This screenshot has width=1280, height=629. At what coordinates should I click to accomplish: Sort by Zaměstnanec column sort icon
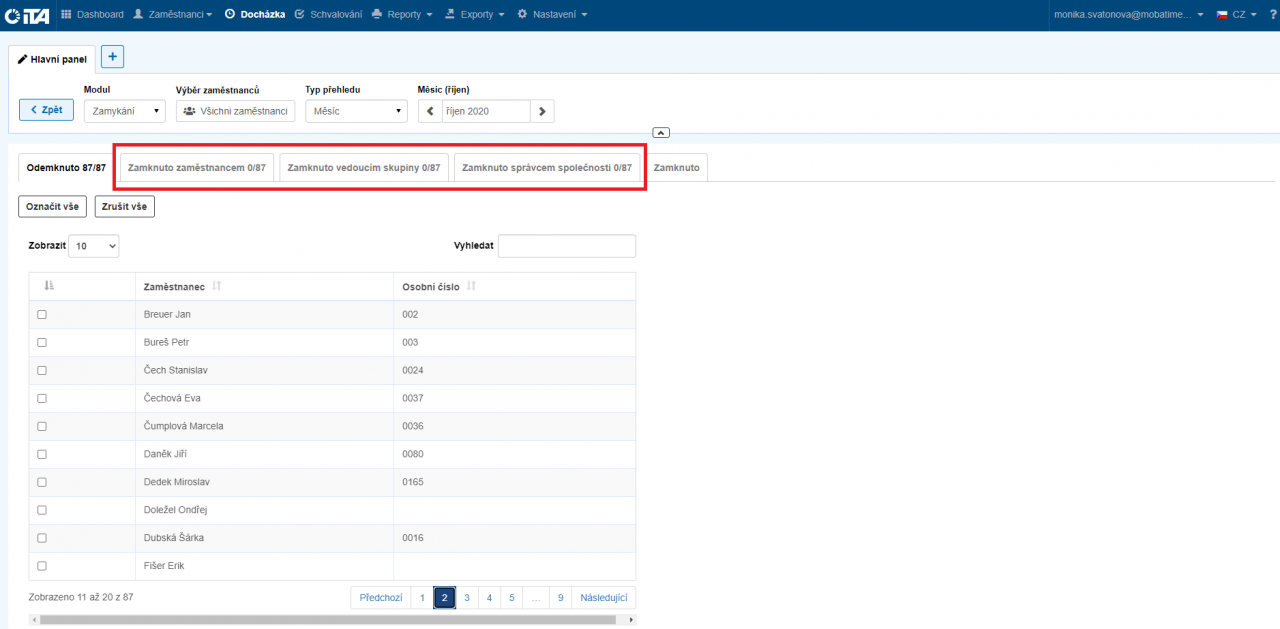point(217,287)
